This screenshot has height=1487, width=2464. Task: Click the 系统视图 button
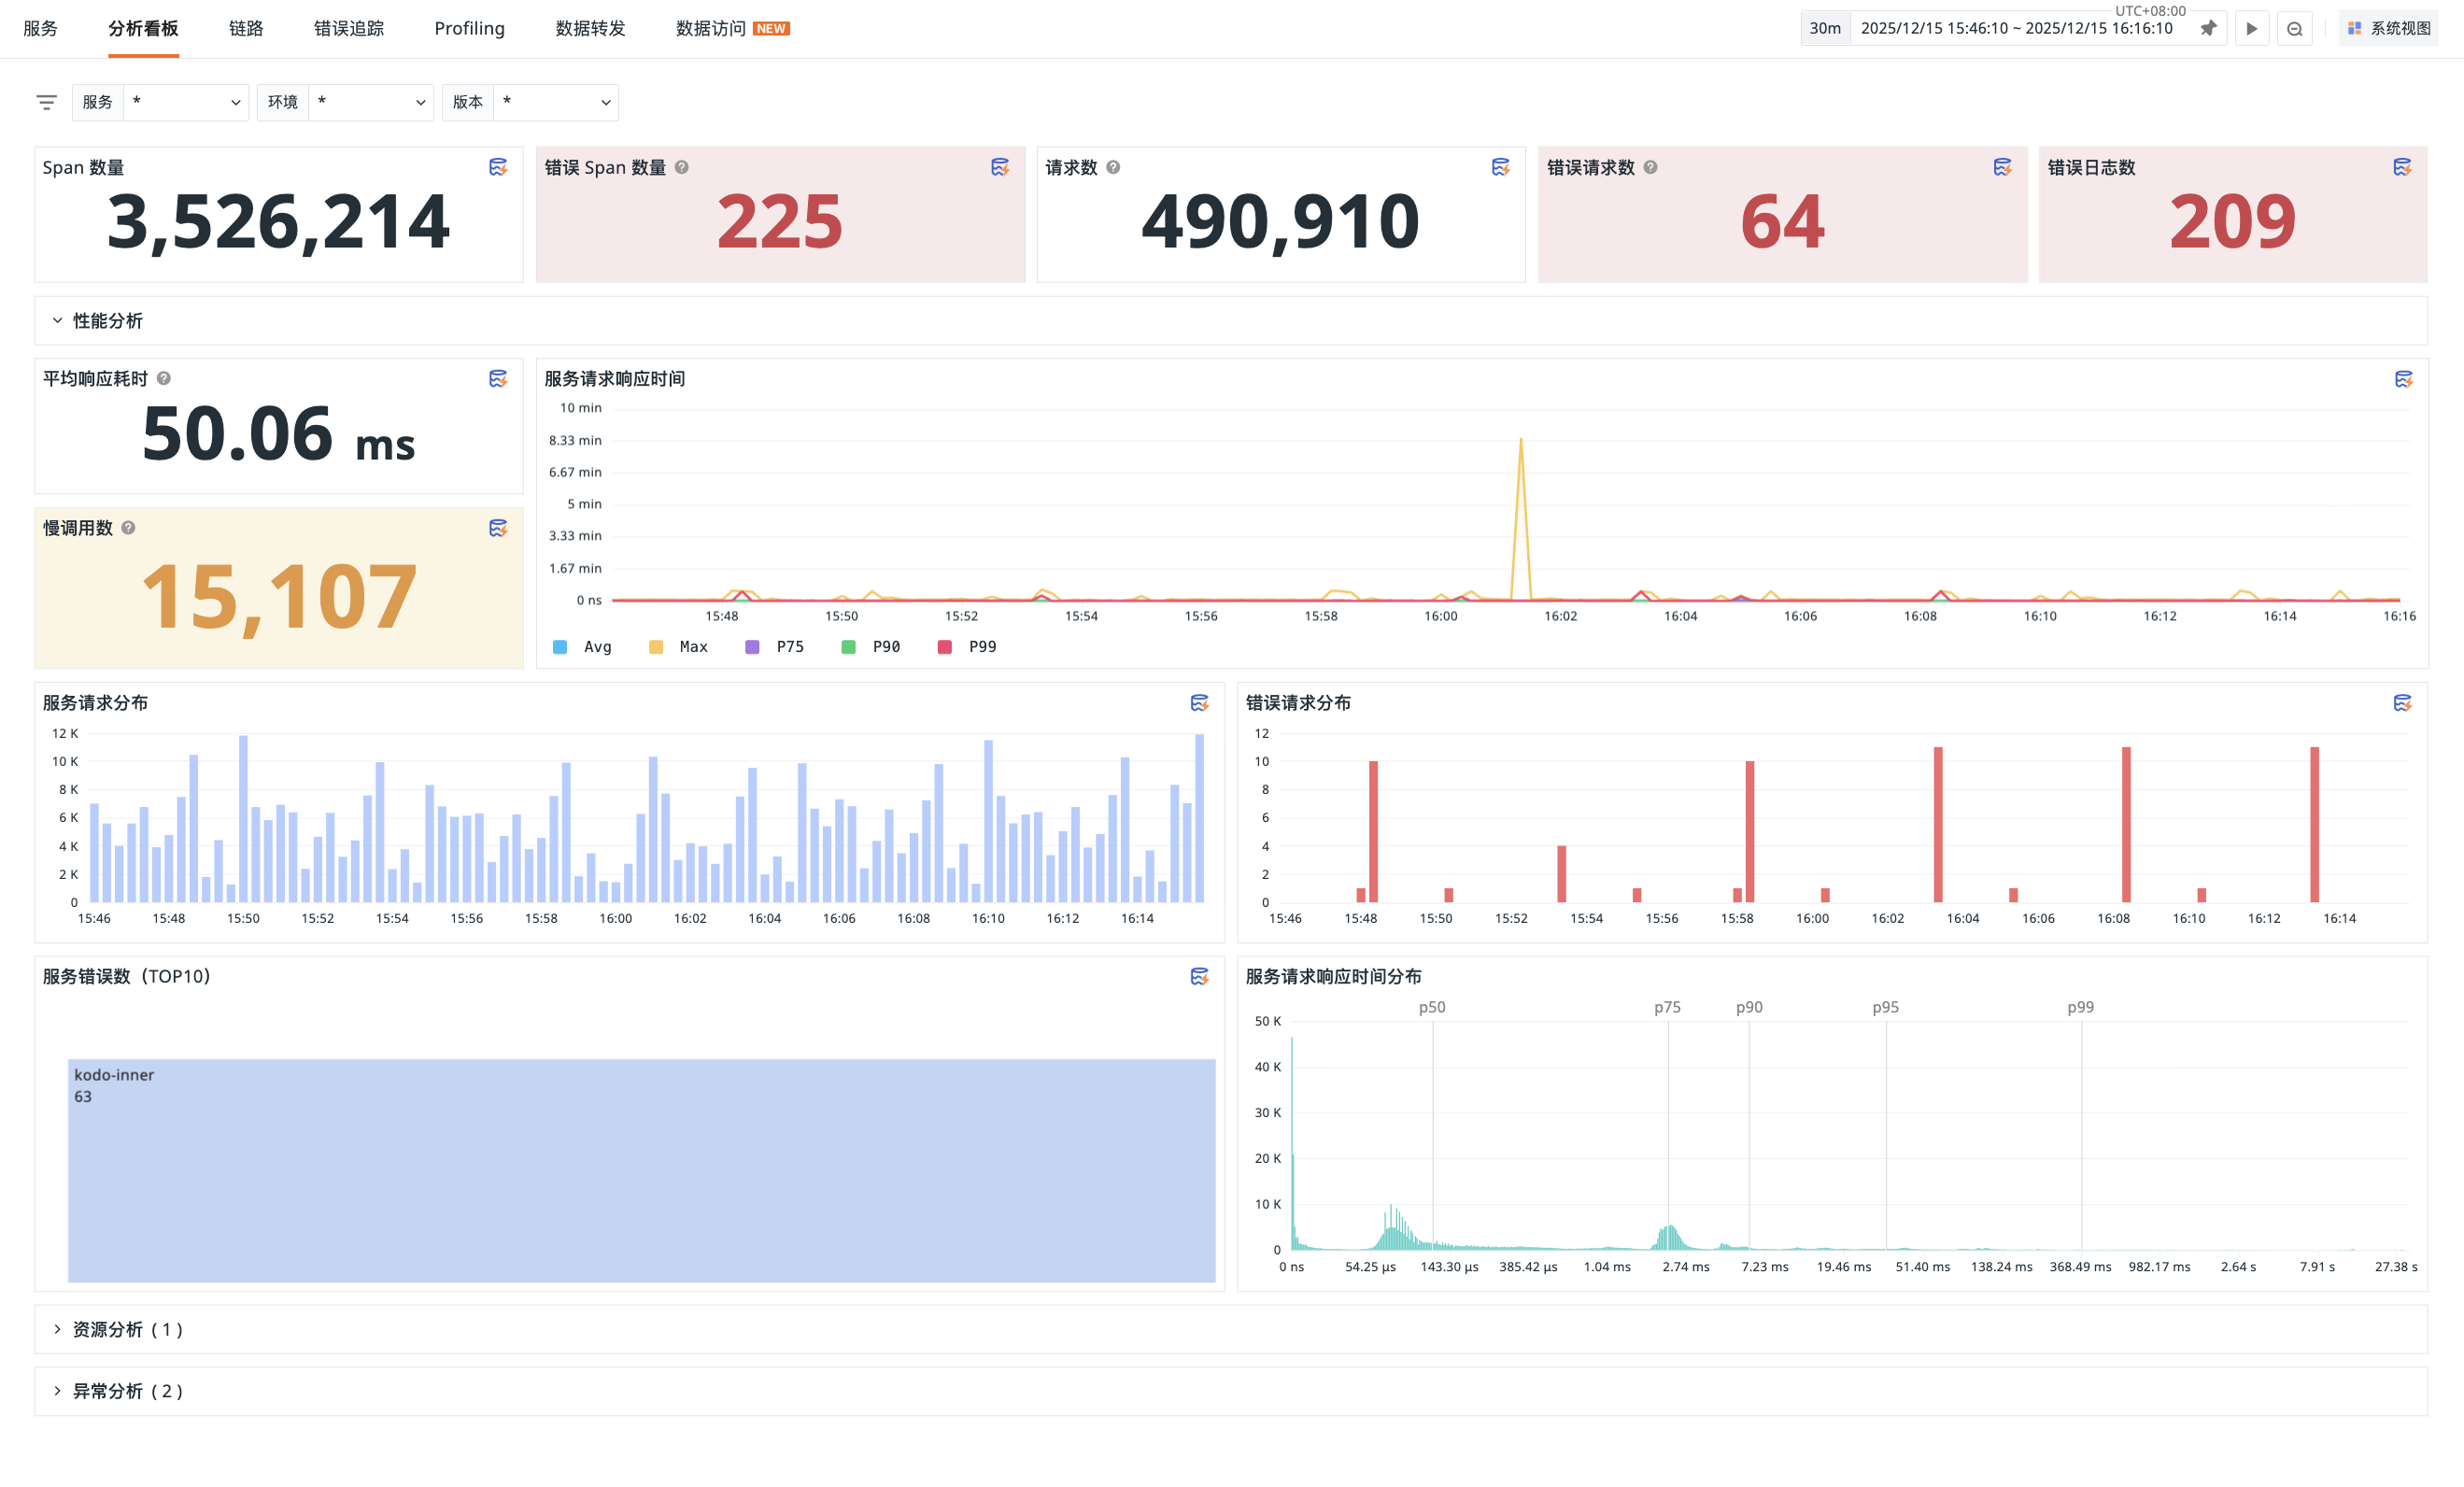2388,28
